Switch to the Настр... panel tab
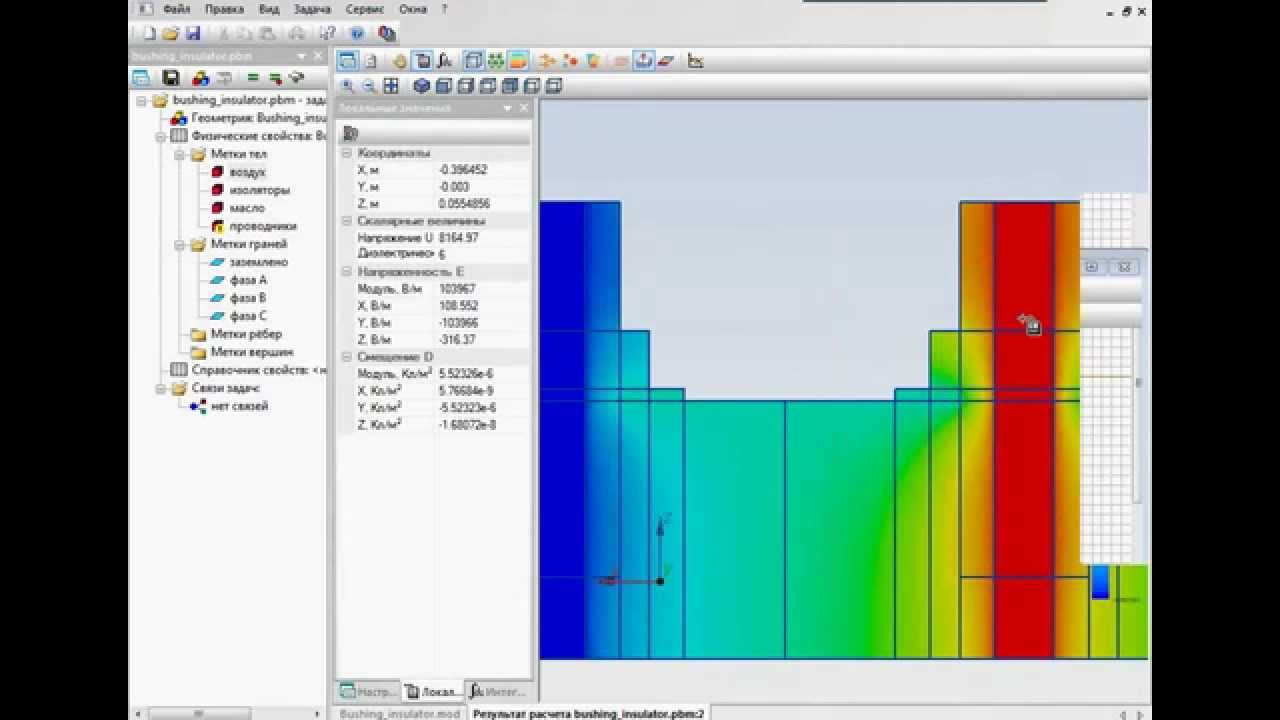The image size is (1280, 720). 368,691
